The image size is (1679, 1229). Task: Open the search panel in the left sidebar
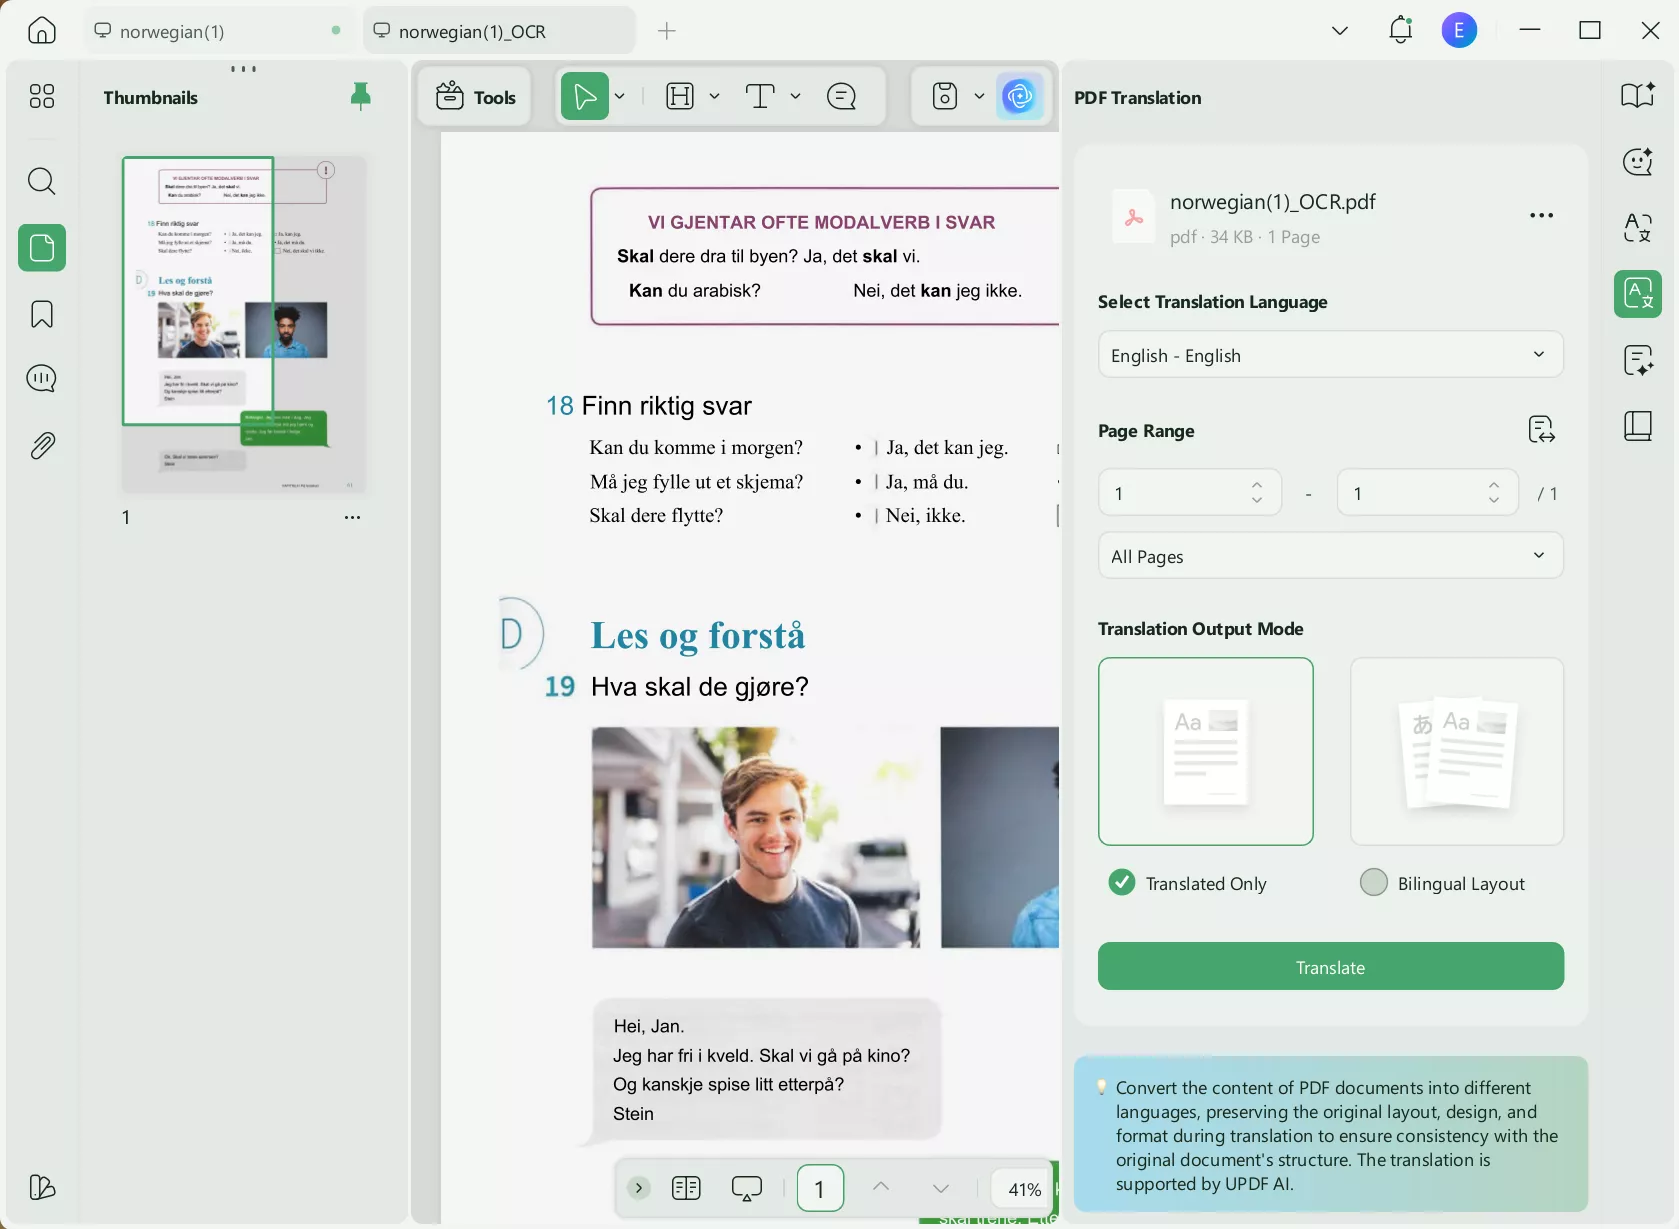point(41,181)
